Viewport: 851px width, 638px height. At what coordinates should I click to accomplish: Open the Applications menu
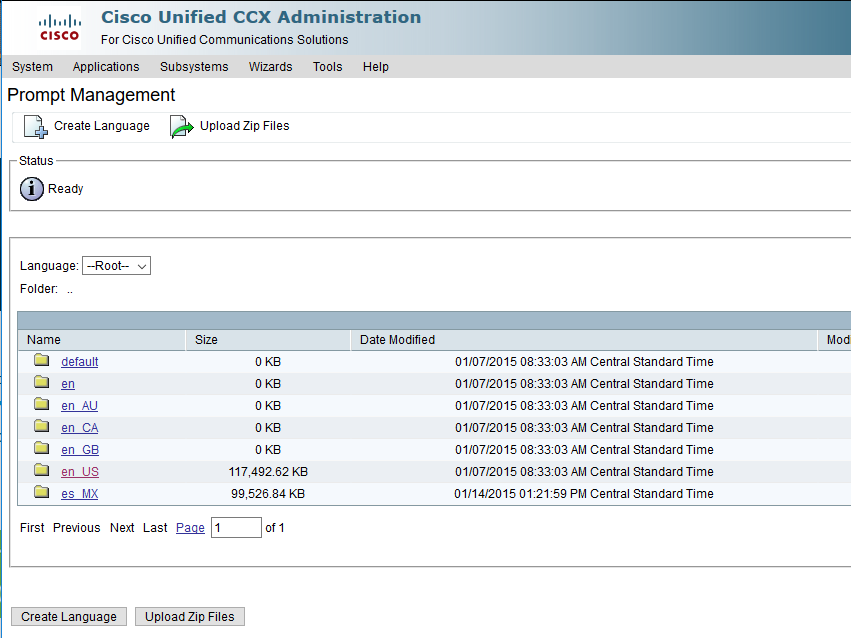106,67
